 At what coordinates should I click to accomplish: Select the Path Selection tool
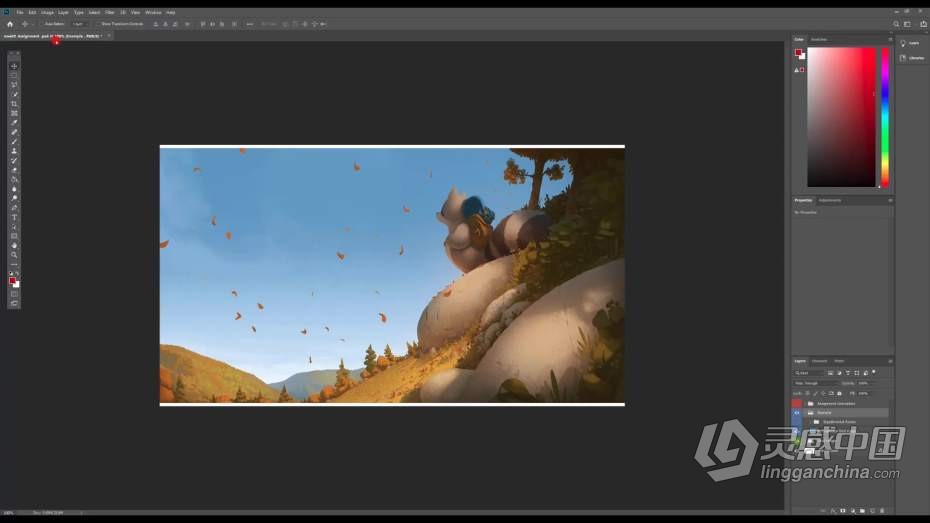14,227
